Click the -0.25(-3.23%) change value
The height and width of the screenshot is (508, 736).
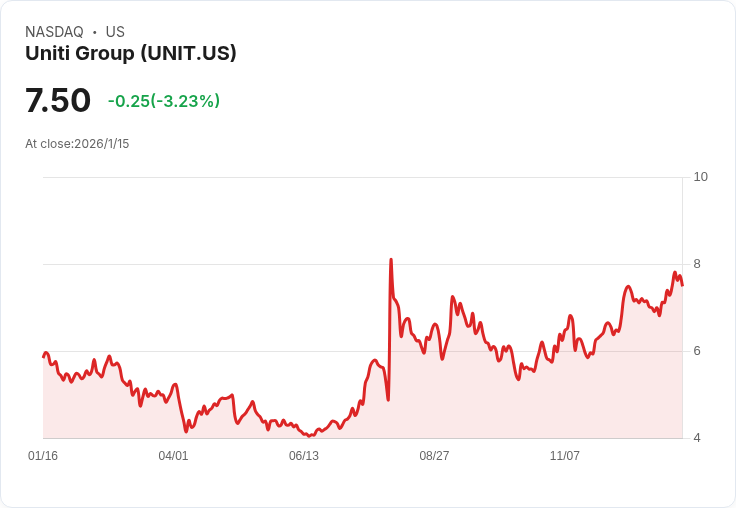click(164, 101)
